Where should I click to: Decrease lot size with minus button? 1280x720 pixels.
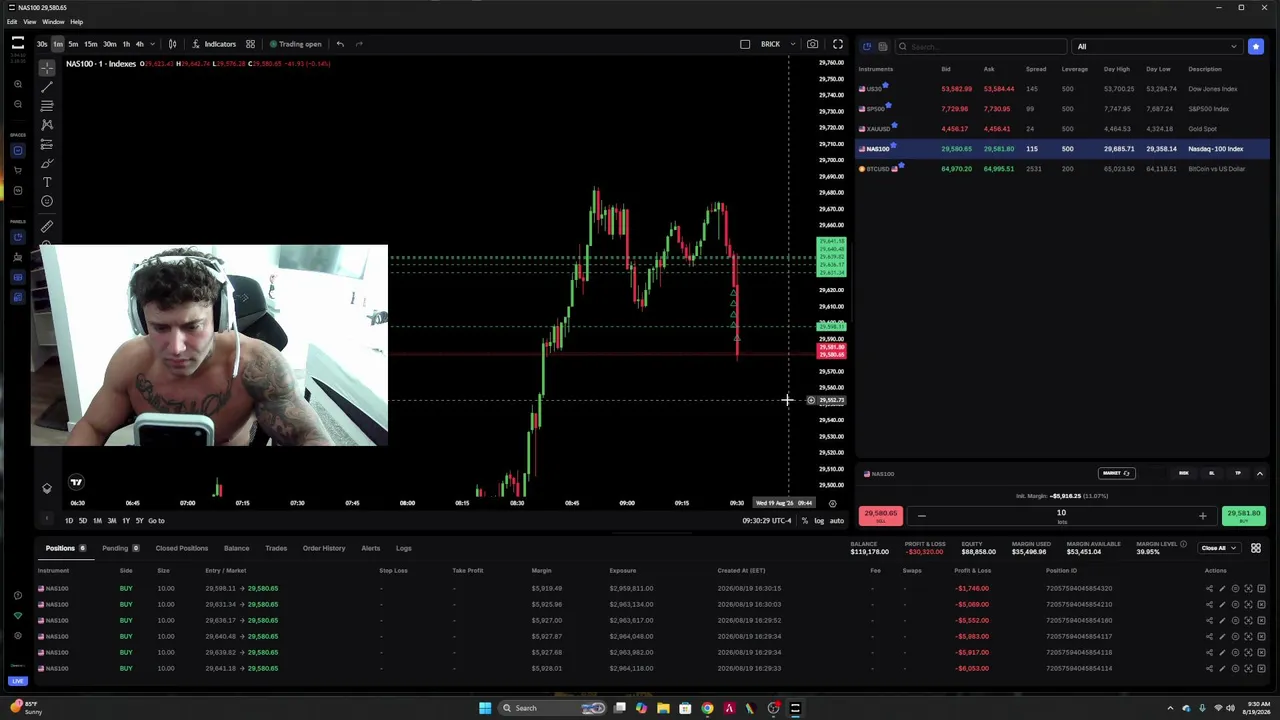coord(921,516)
